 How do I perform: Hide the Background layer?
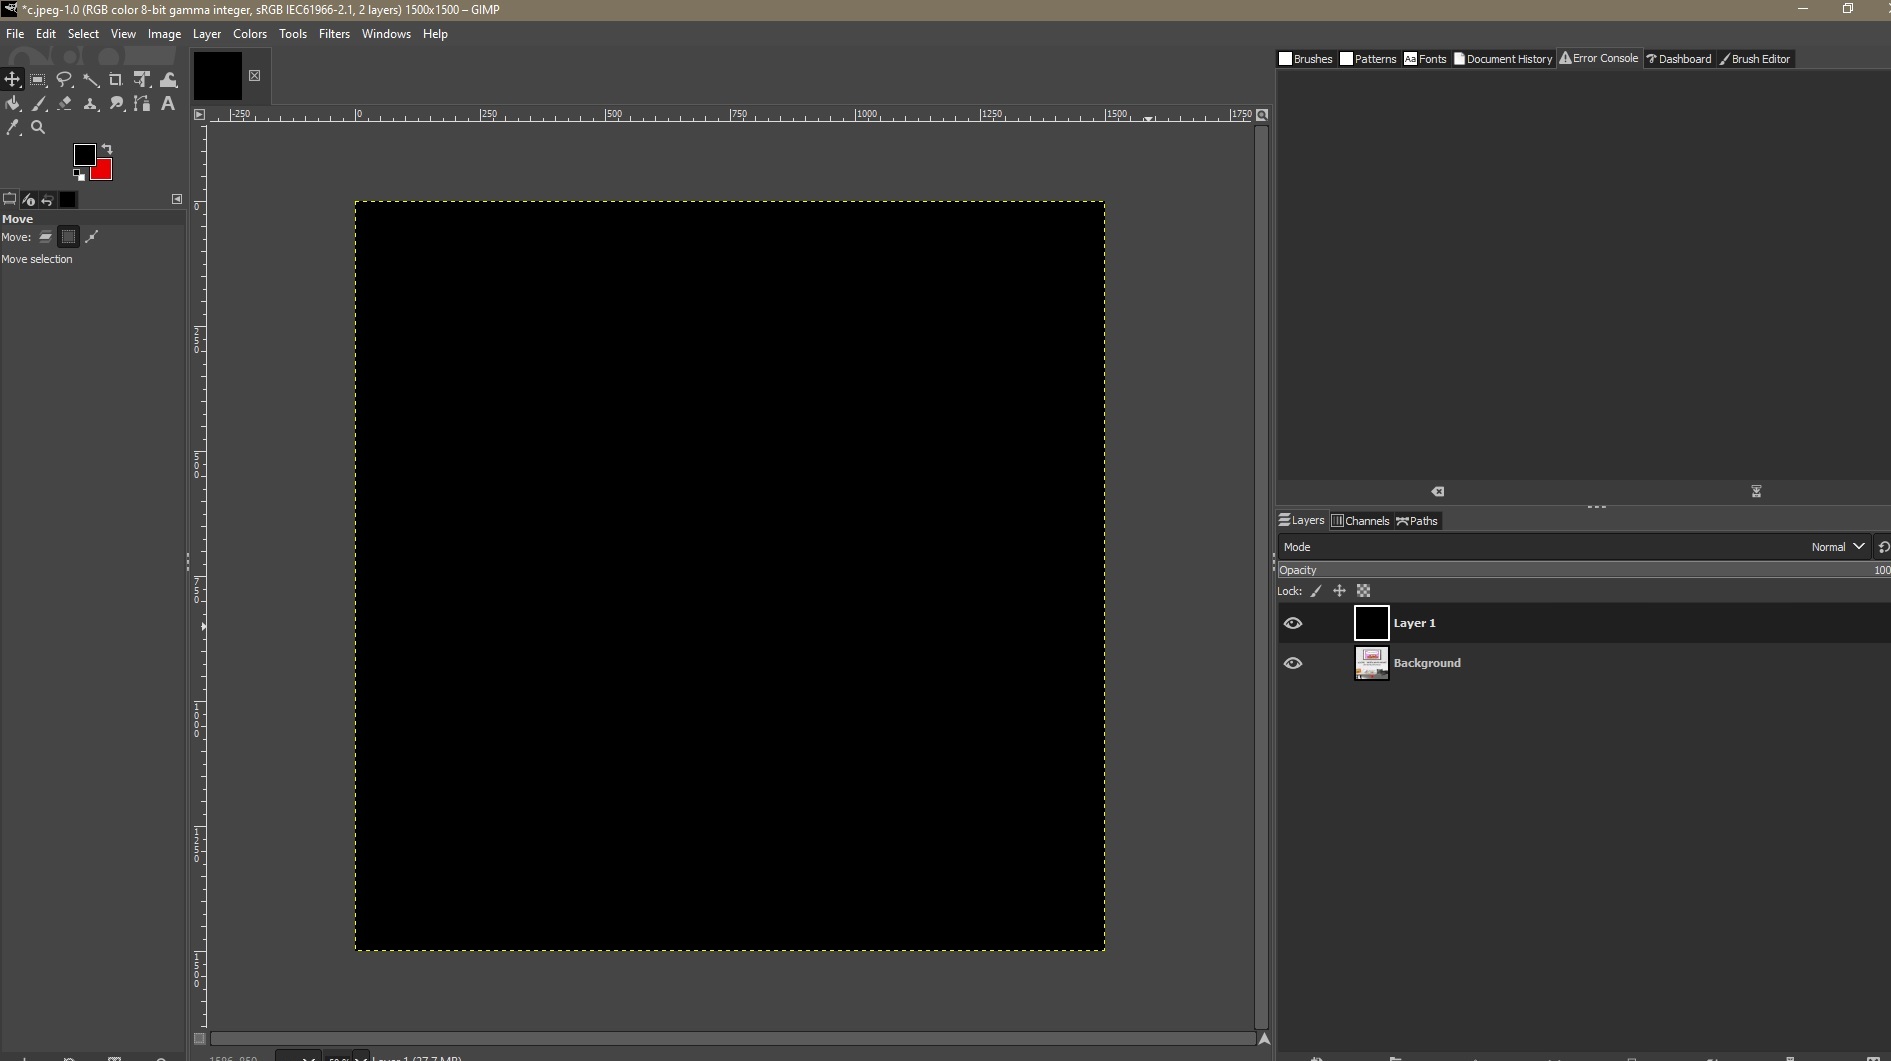tap(1294, 663)
